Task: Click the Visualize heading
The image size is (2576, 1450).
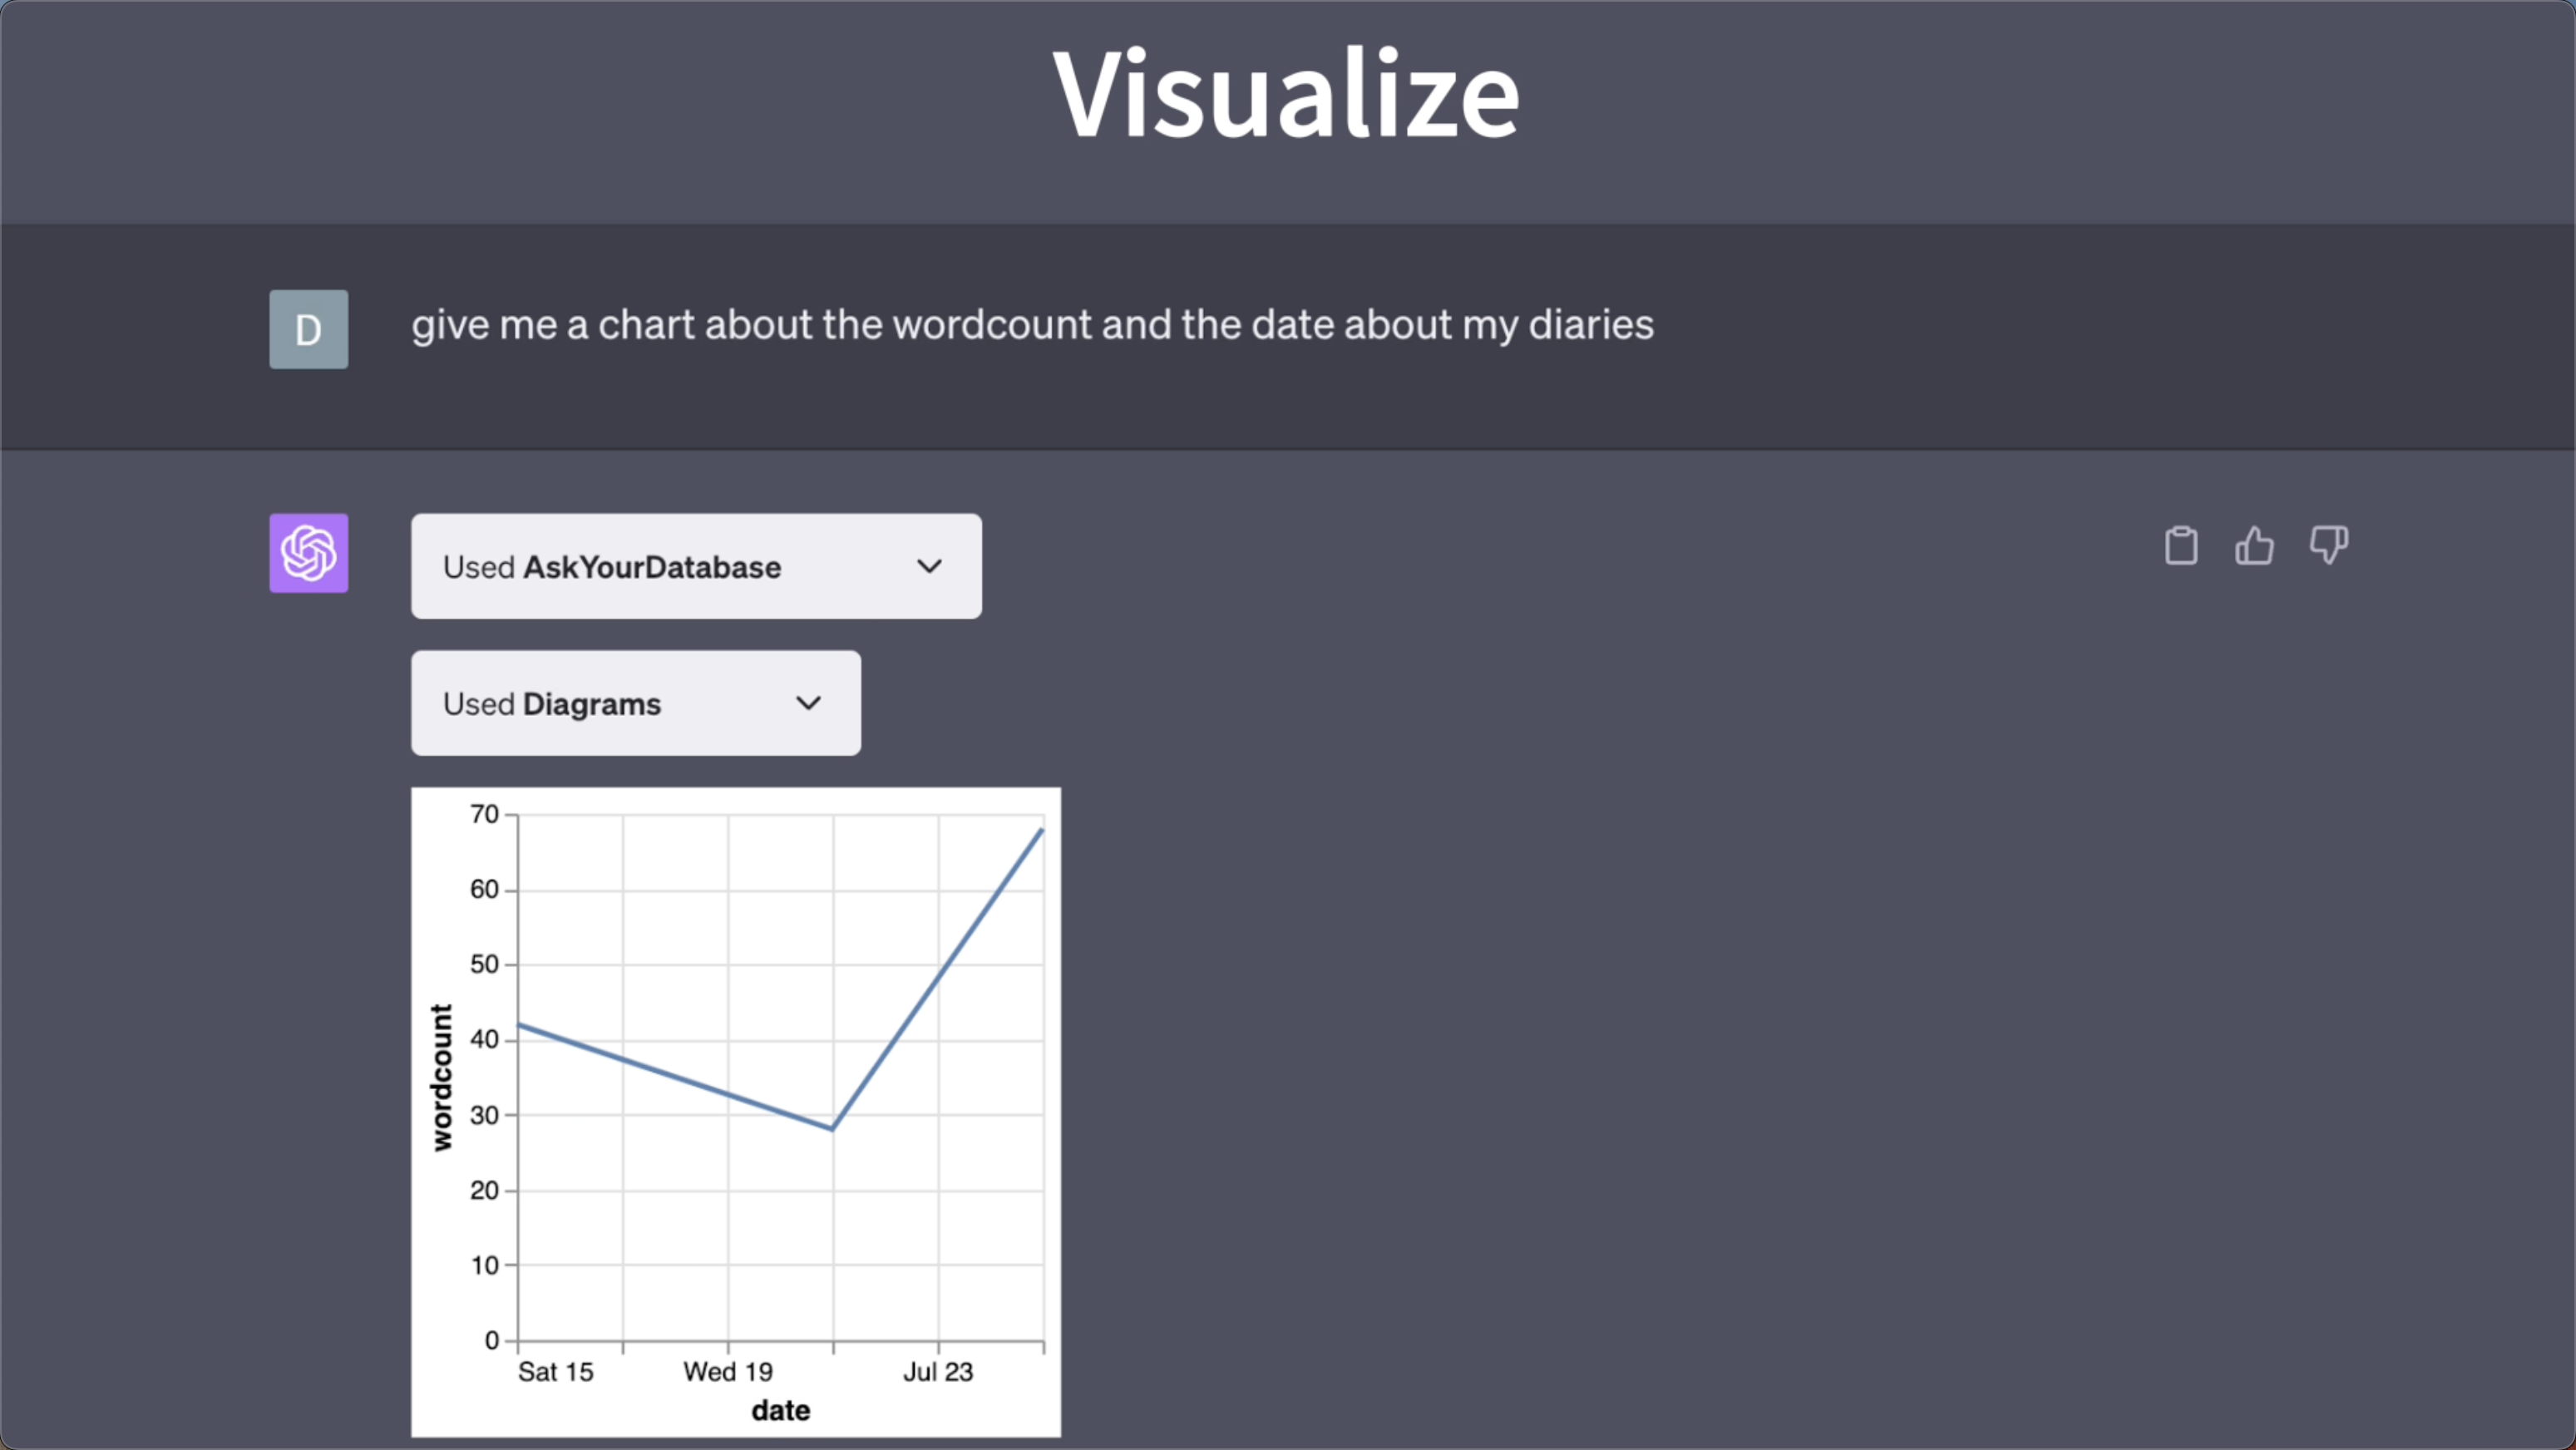Action: click(1287, 94)
